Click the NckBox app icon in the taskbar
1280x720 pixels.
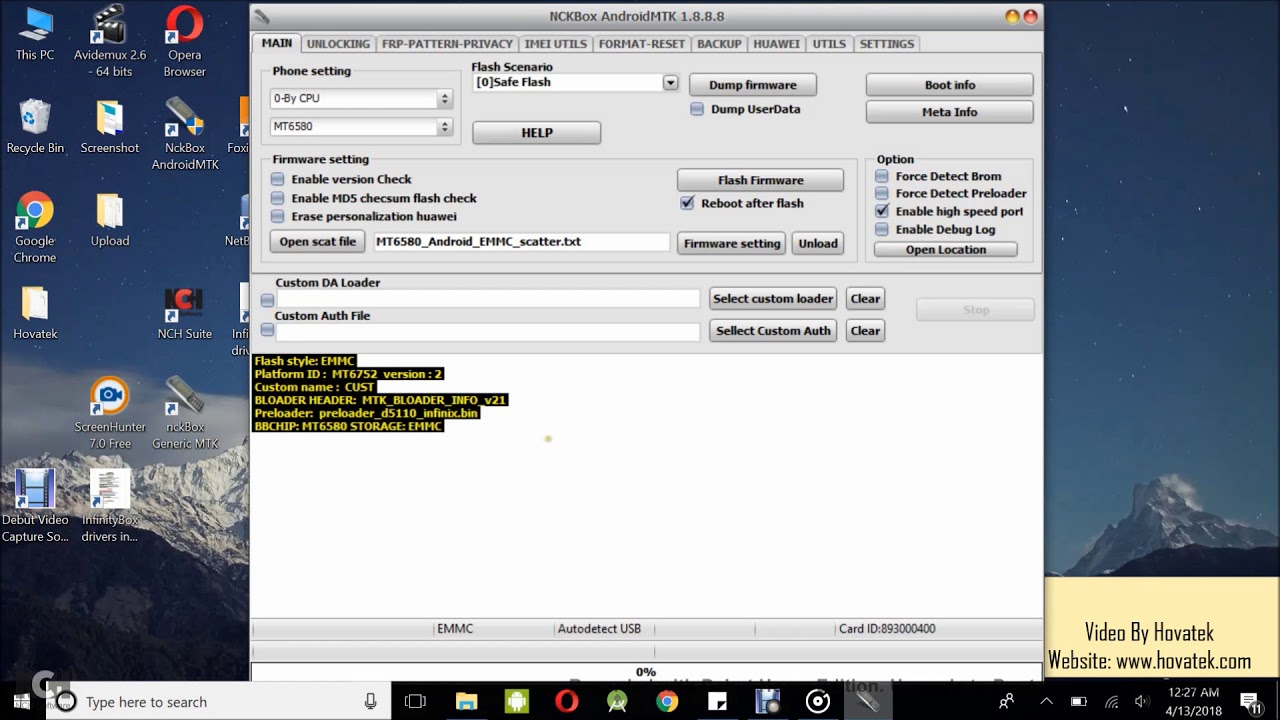(868, 702)
